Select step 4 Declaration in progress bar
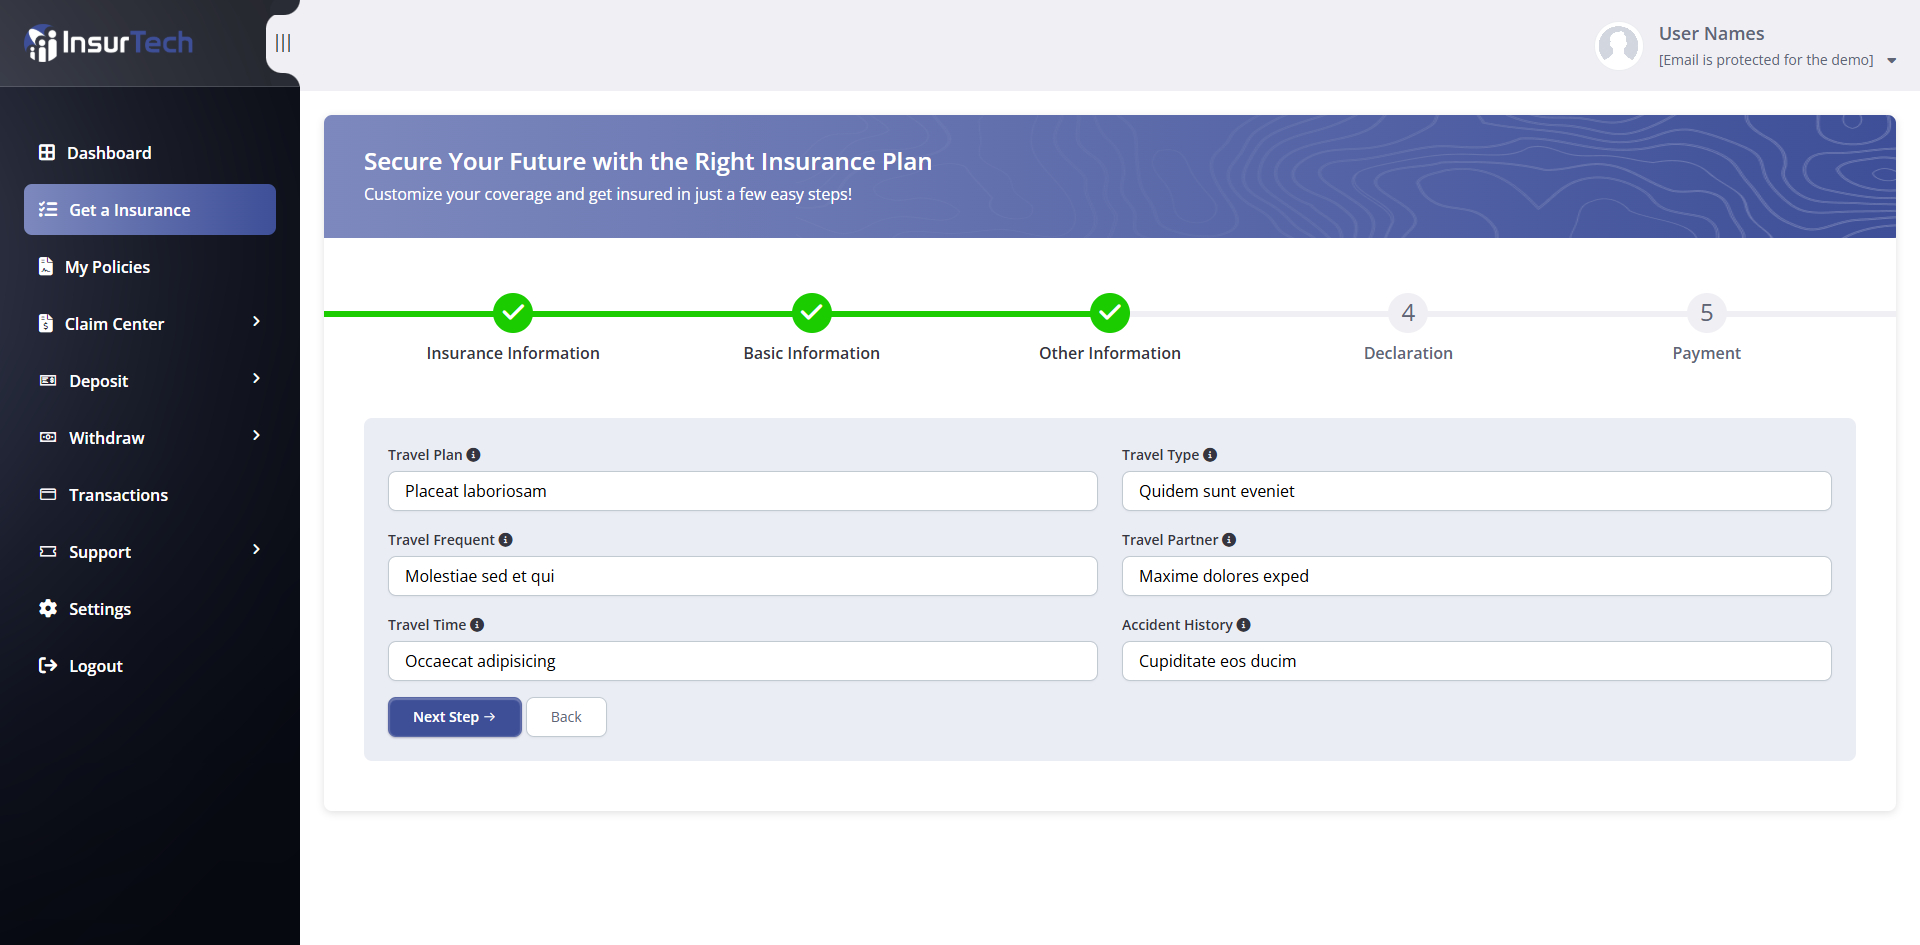The image size is (1920, 945). [x=1408, y=313]
